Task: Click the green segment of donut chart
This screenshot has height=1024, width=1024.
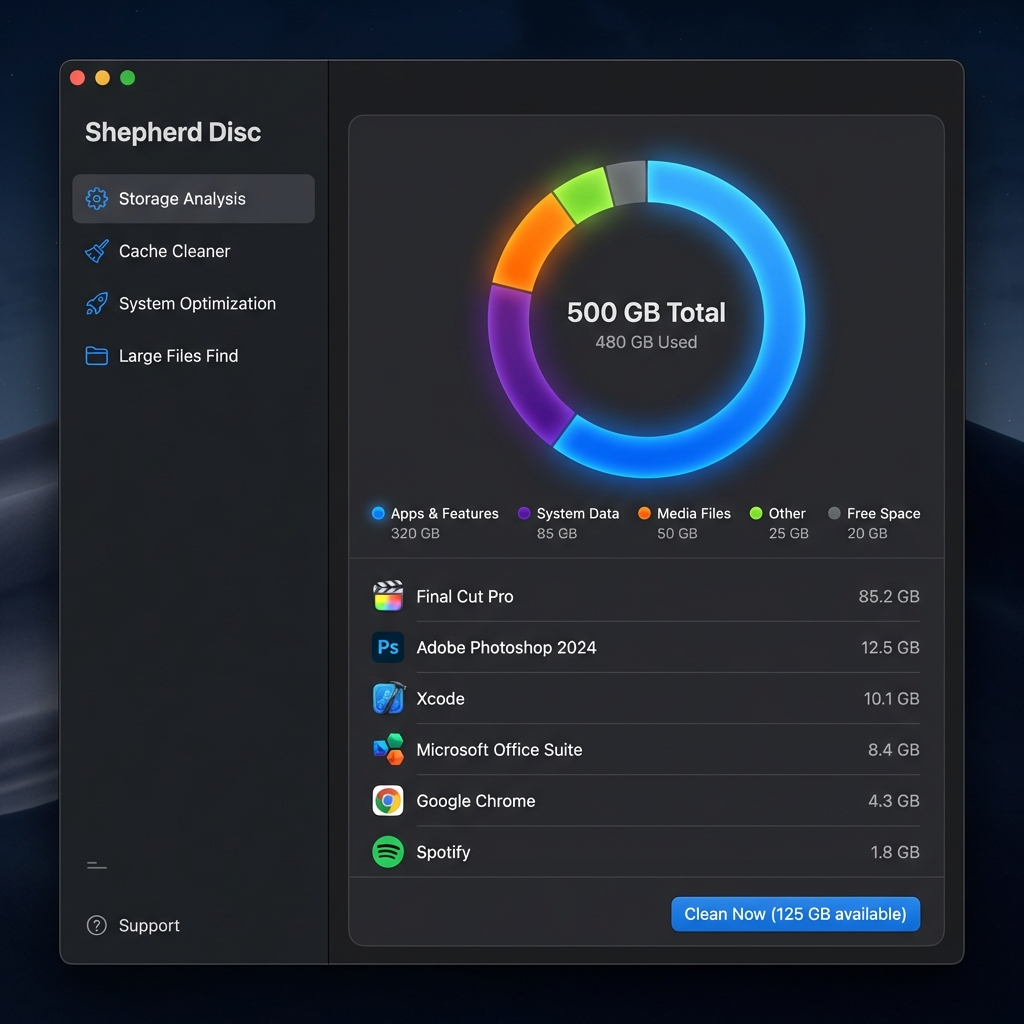Action: pos(583,195)
